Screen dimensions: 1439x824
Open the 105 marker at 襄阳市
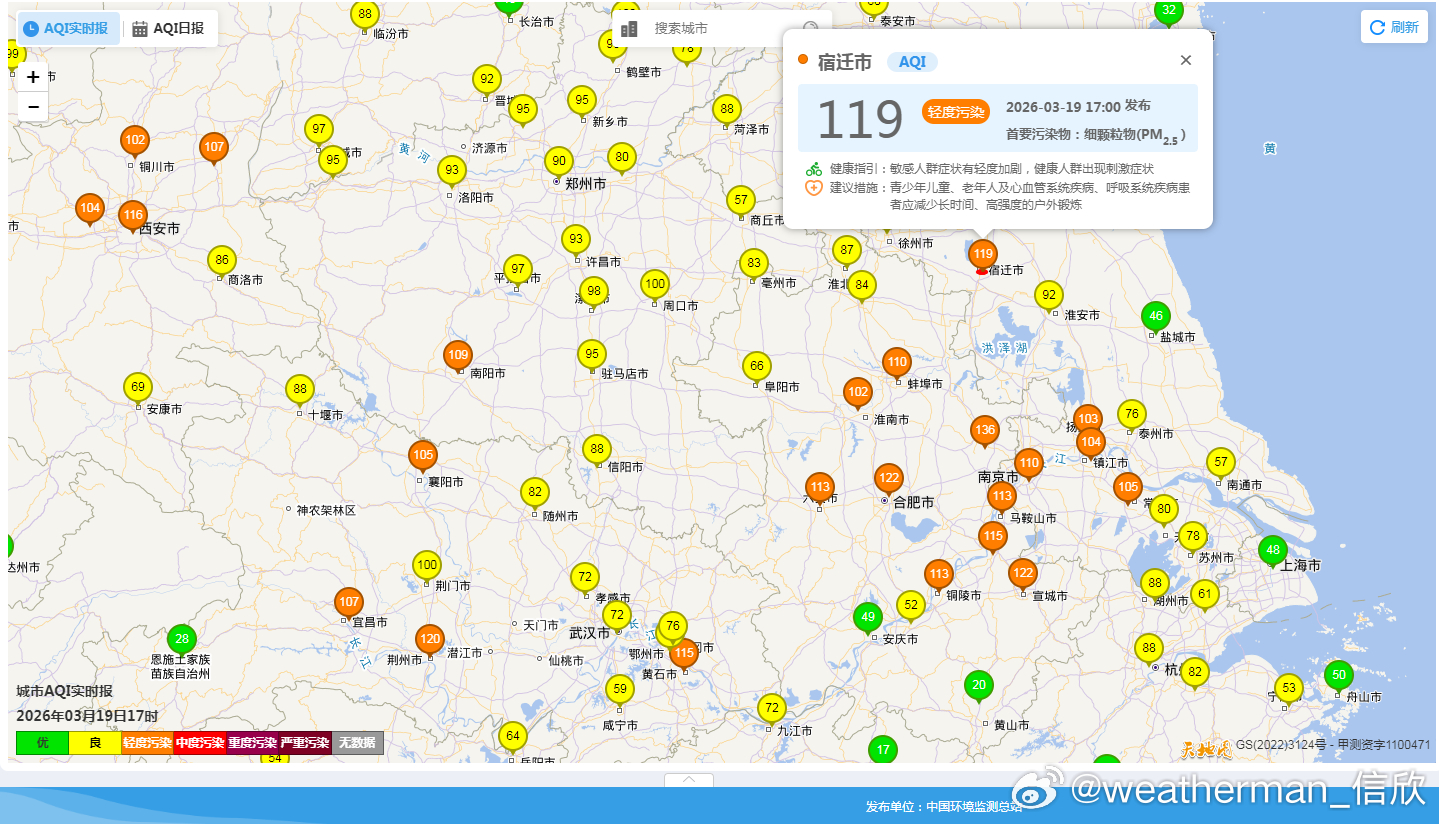coord(423,457)
